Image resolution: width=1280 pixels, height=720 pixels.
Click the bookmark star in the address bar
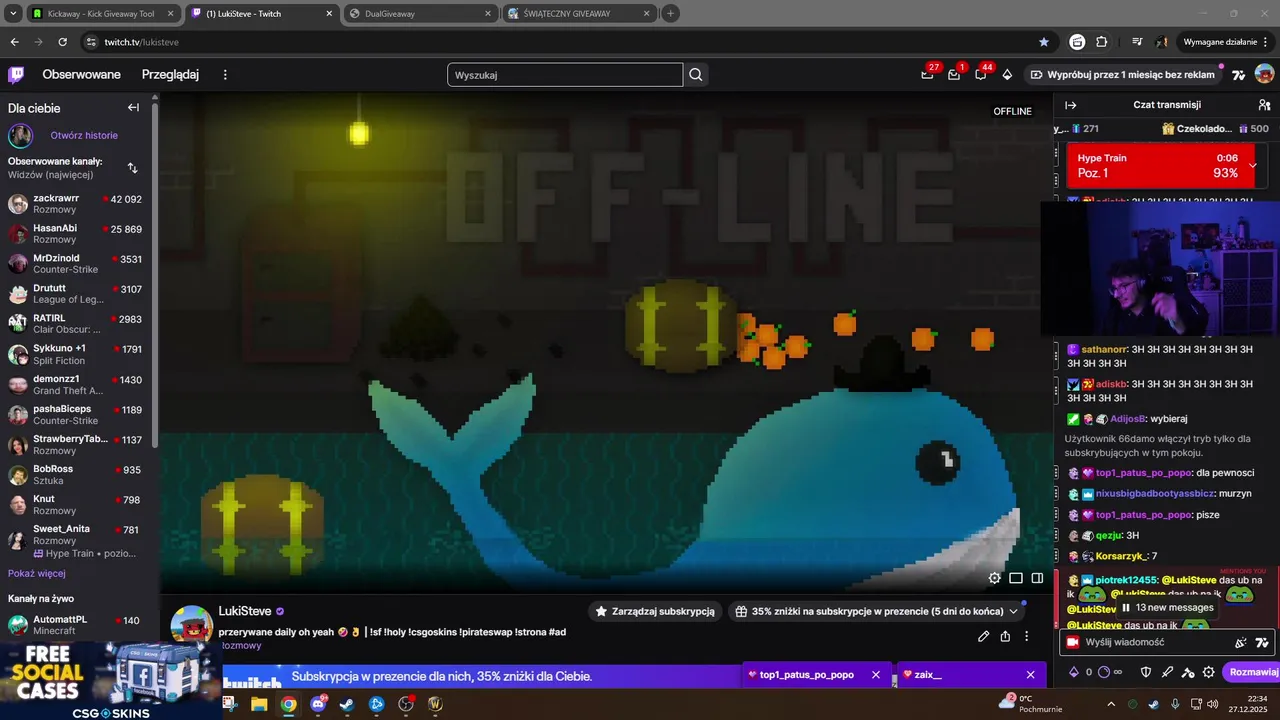(1044, 42)
